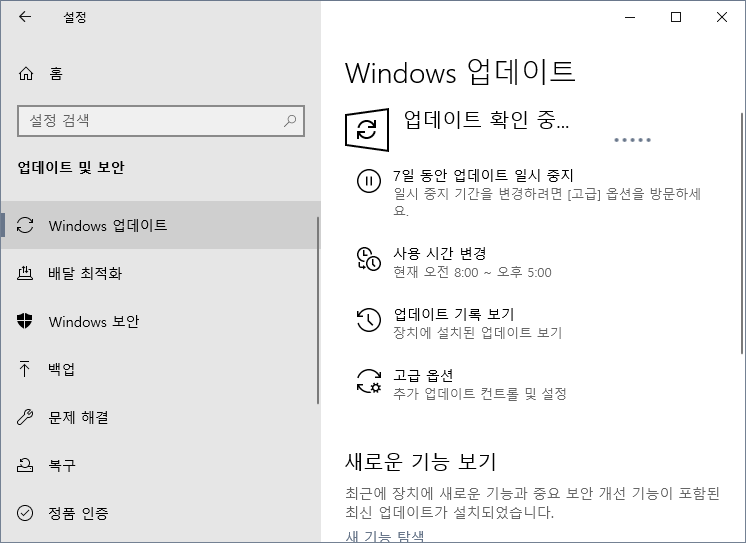Open 정품 인증 page
The height and width of the screenshot is (543, 746).
click(160, 513)
